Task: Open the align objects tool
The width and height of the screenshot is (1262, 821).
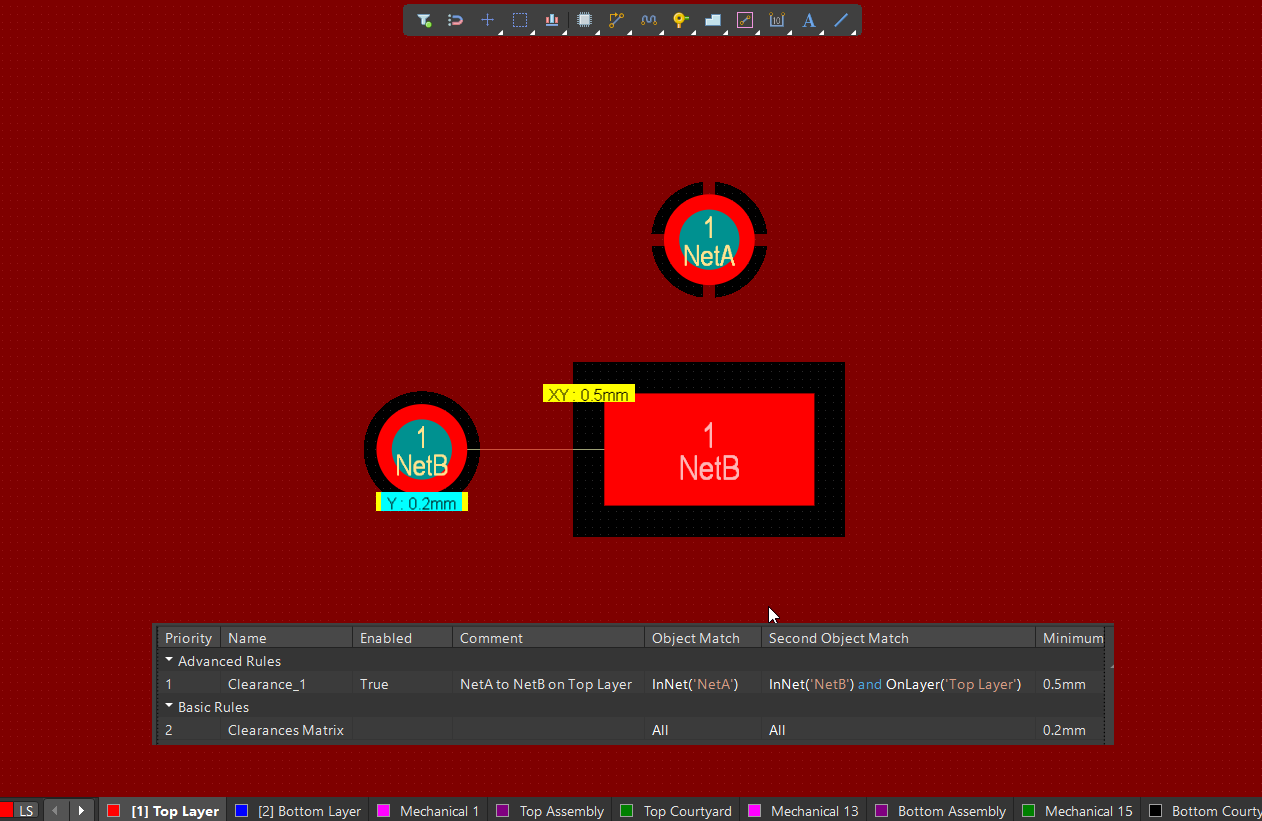Action: (552, 20)
